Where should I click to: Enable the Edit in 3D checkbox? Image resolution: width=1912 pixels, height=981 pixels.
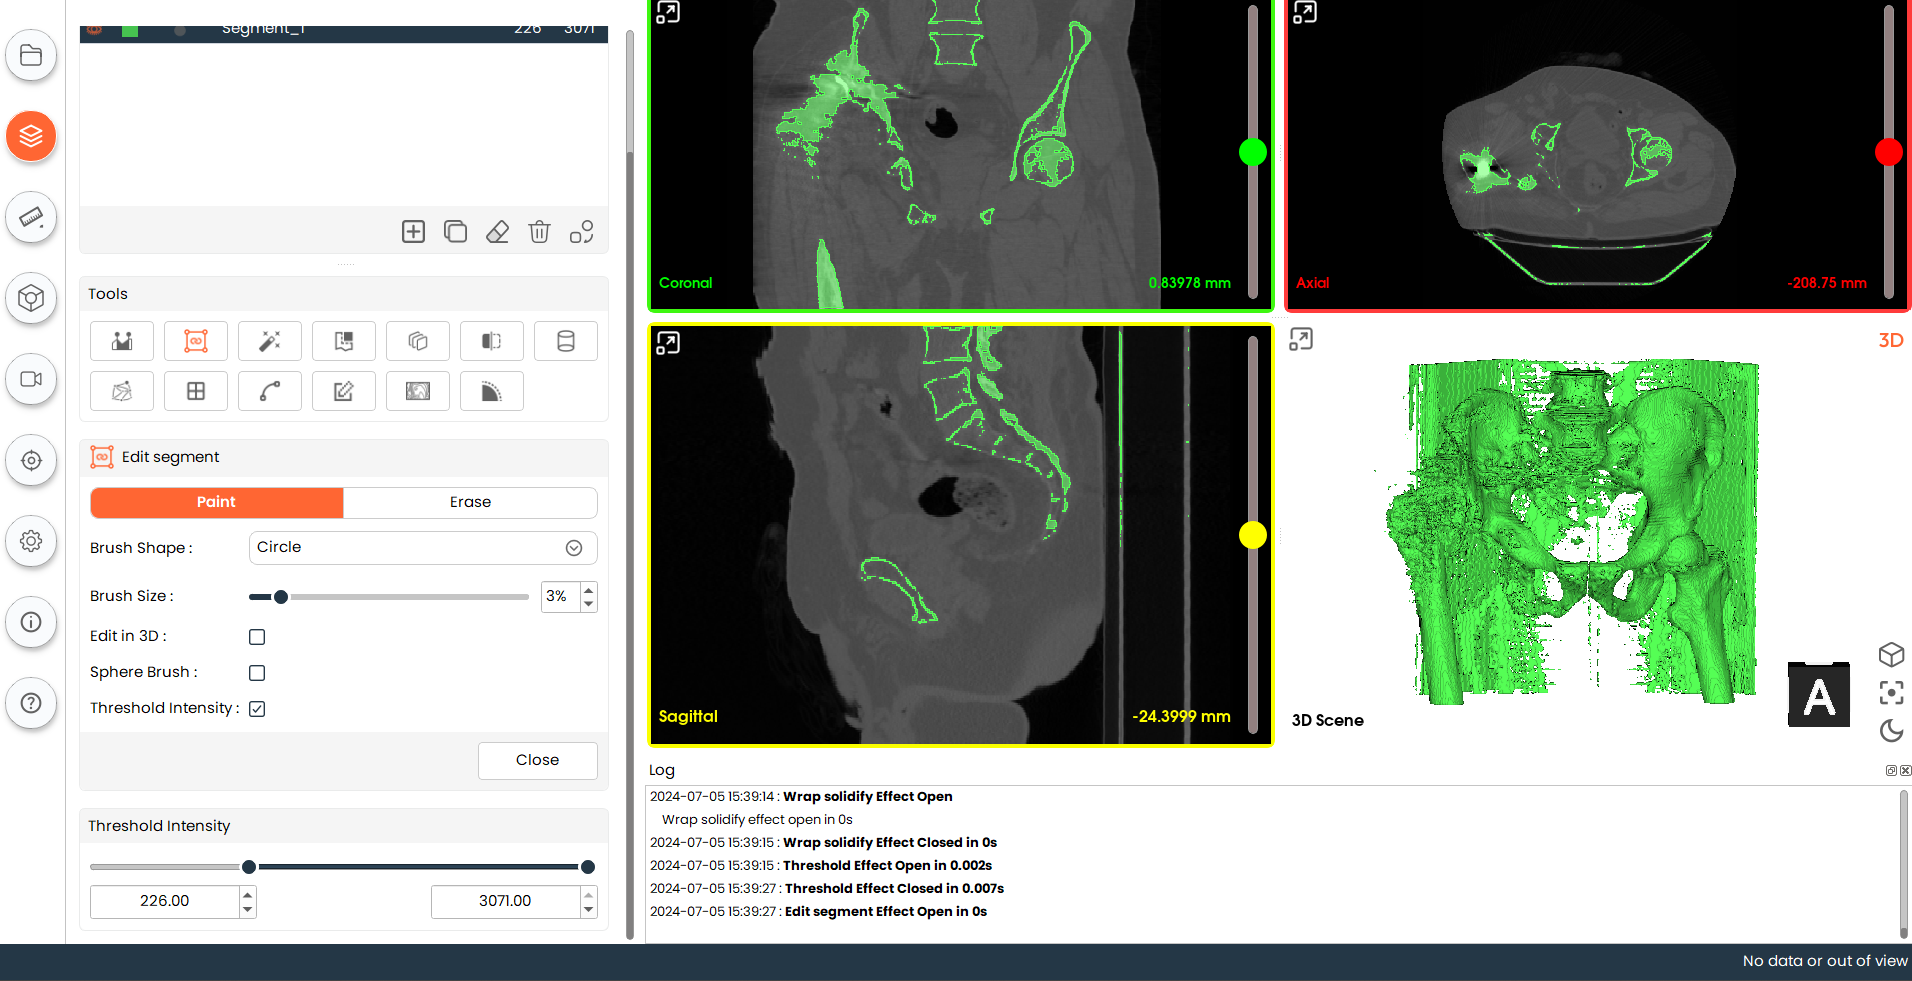[x=257, y=637]
